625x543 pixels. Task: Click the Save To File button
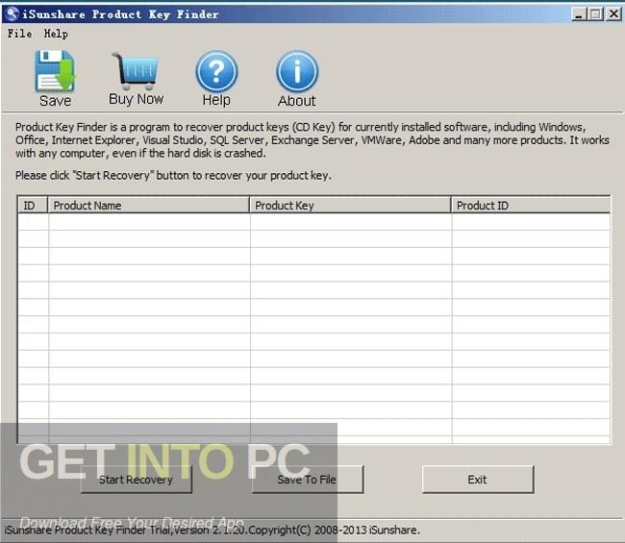click(307, 479)
